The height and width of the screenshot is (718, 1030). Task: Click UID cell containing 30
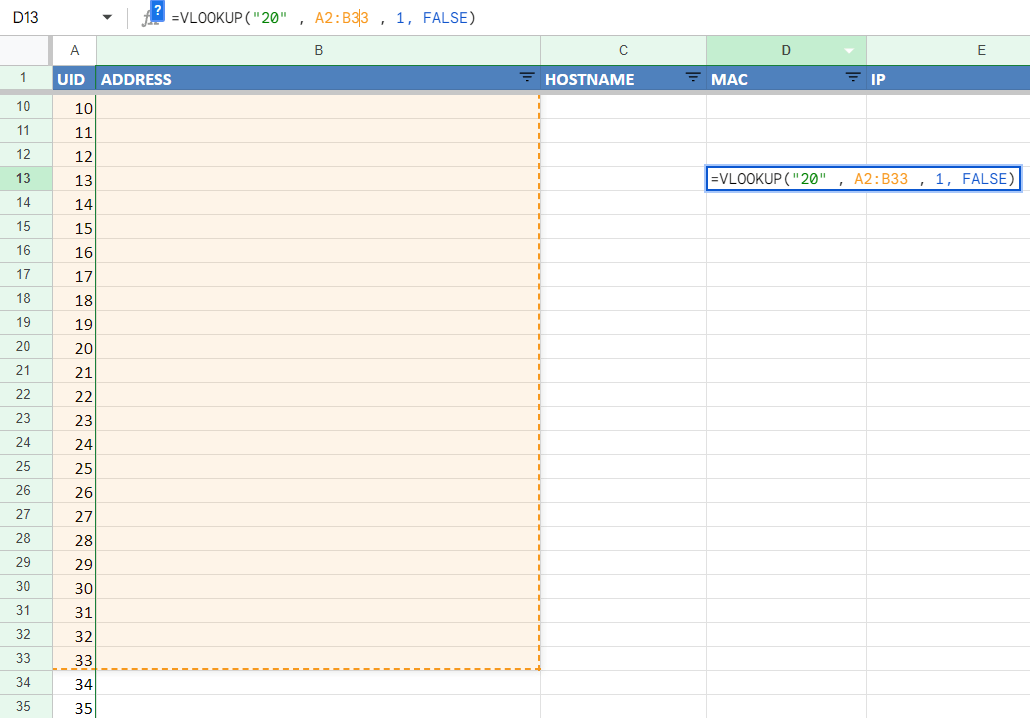[x=74, y=587]
